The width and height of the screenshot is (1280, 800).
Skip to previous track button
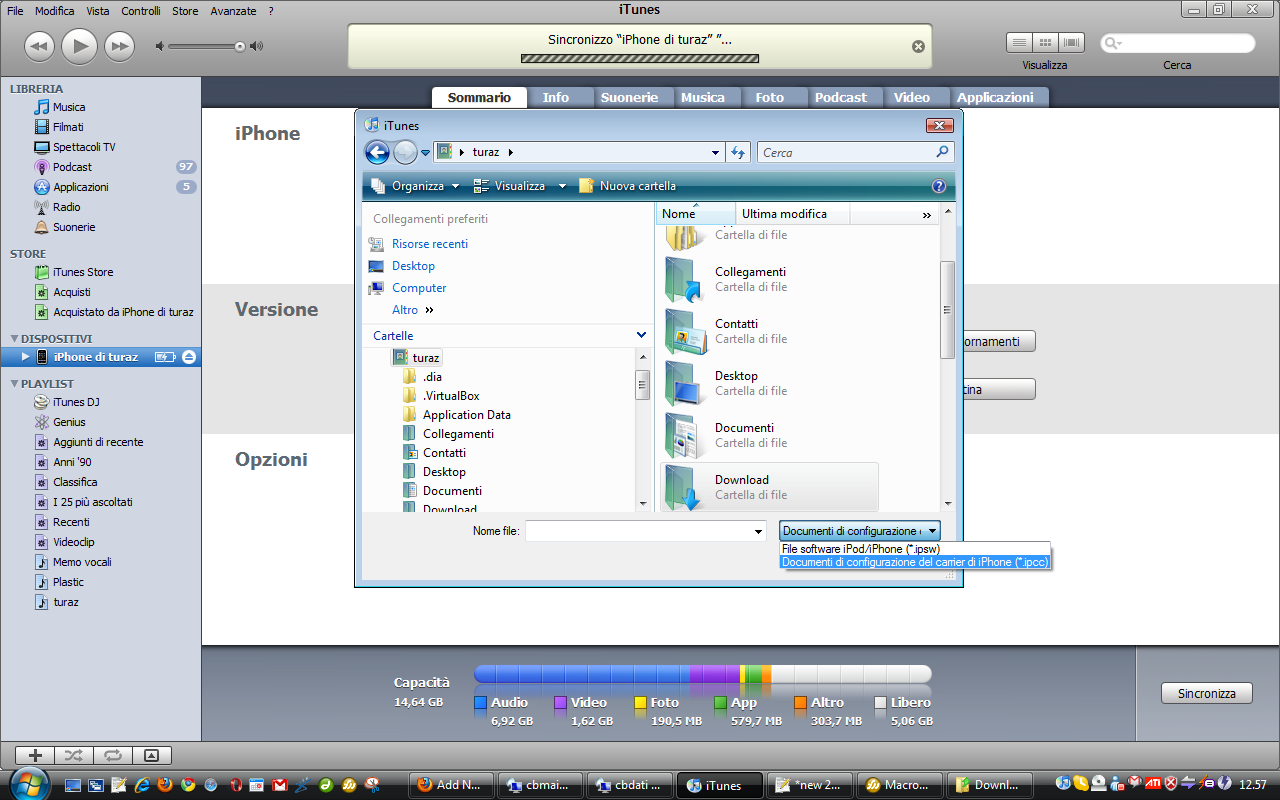coord(39,46)
